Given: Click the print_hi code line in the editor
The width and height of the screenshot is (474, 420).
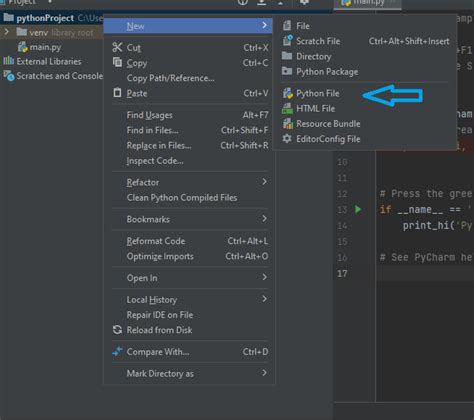Looking at the screenshot, I should tap(437, 226).
